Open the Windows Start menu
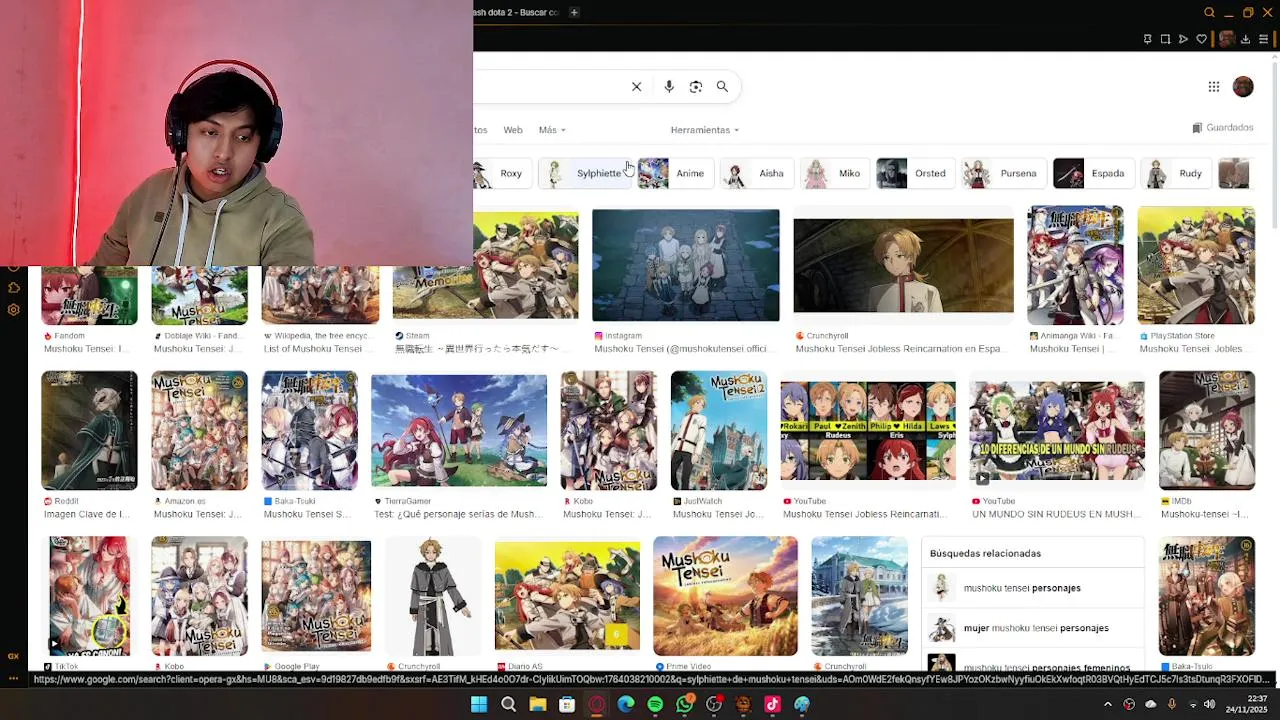 tap(479, 704)
